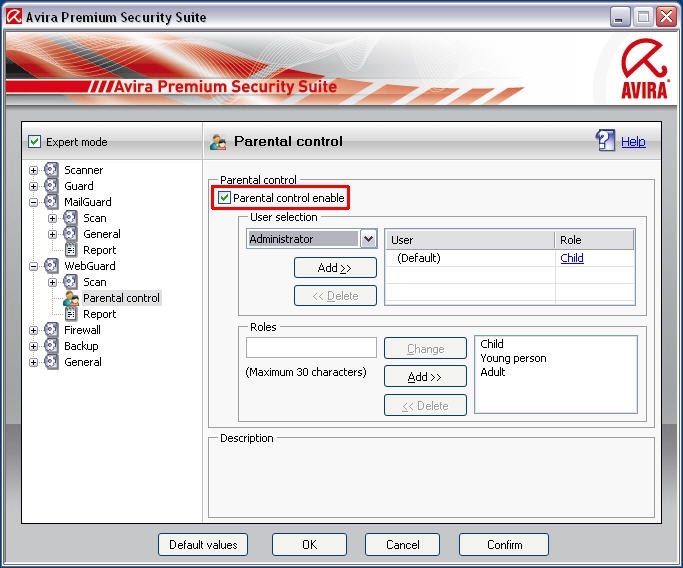Toggle the Expert mode checkbox
The image size is (683, 568).
tap(34, 142)
